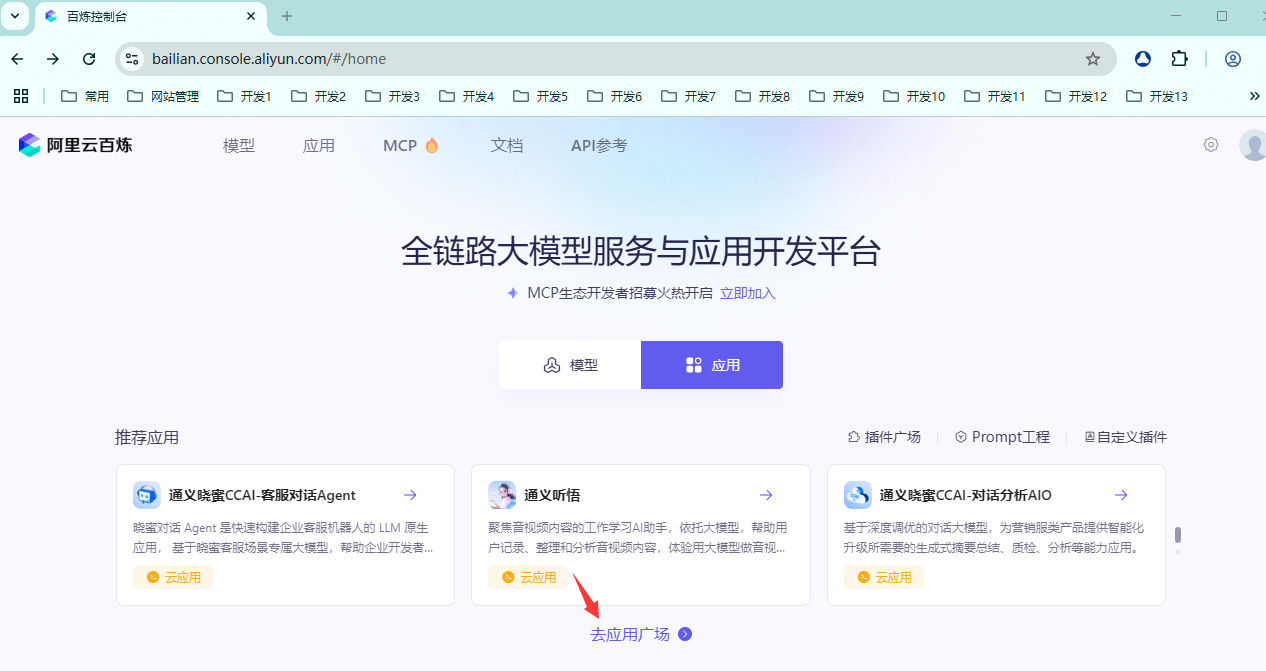View site information icon in address bar

132,59
